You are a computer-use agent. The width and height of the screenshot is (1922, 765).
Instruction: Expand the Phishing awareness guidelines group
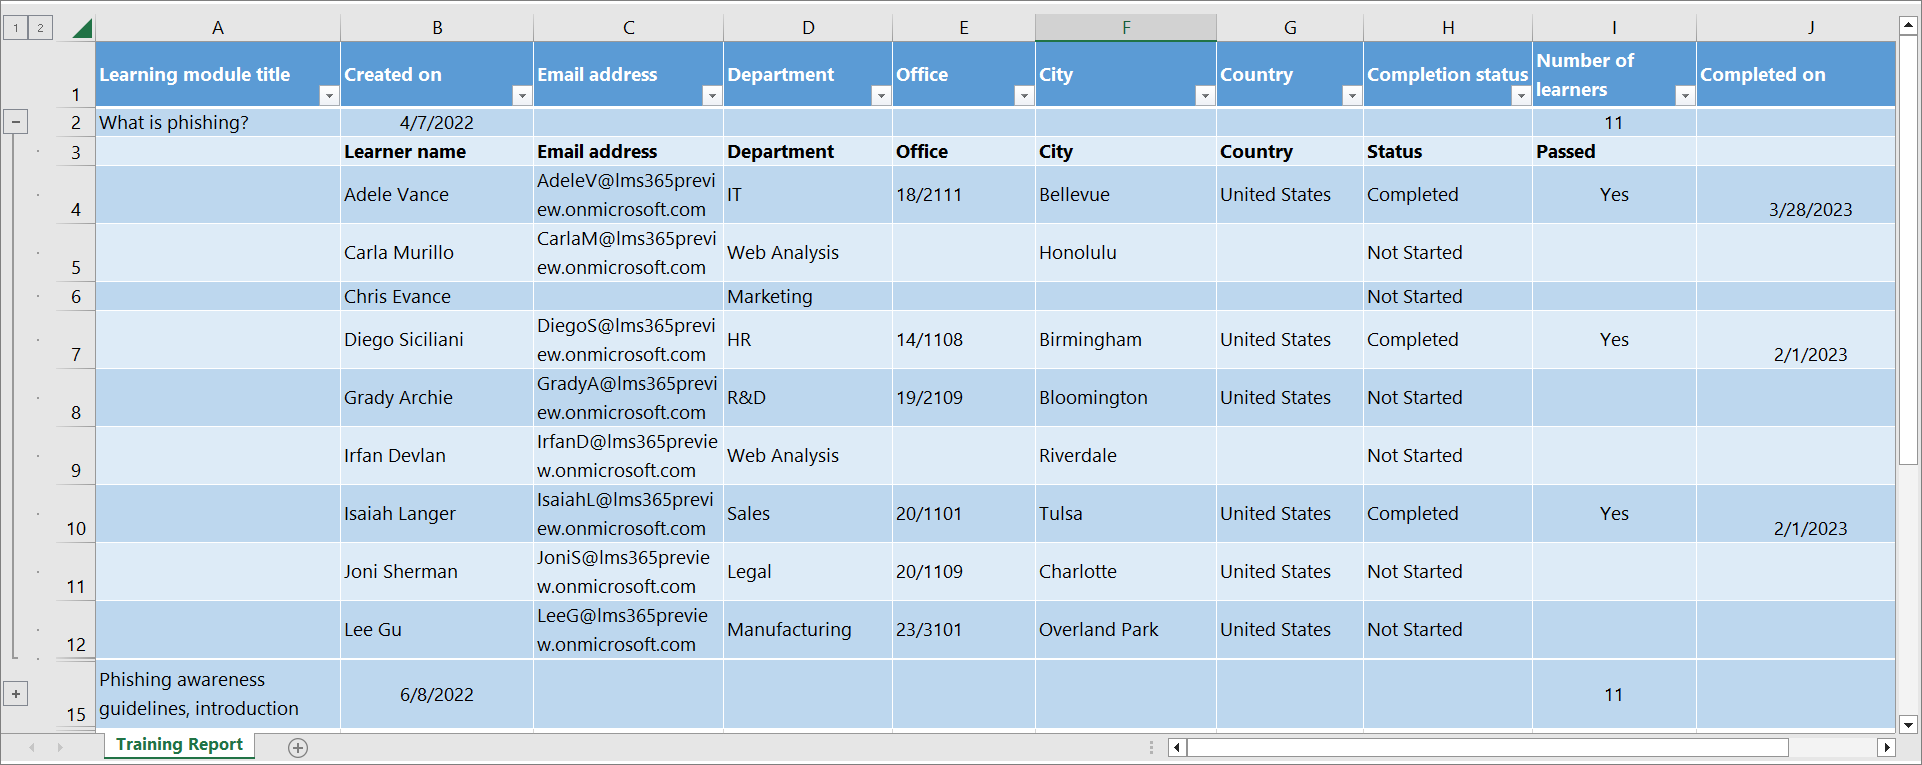[16, 694]
